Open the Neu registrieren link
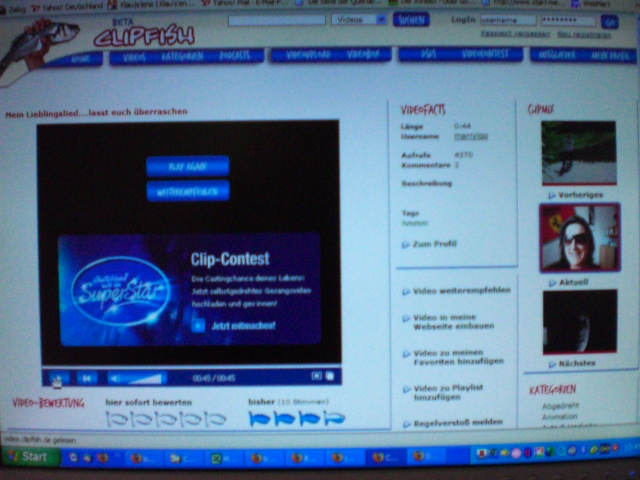This screenshot has height=480, width=640. coord(584,35)
